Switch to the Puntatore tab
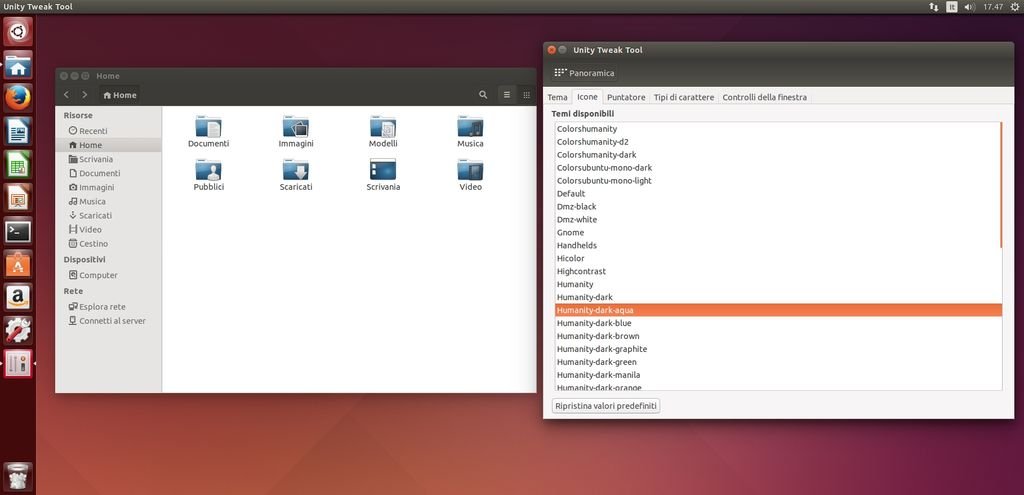This screenshot has width=1024, height=495. click(626, 97)
